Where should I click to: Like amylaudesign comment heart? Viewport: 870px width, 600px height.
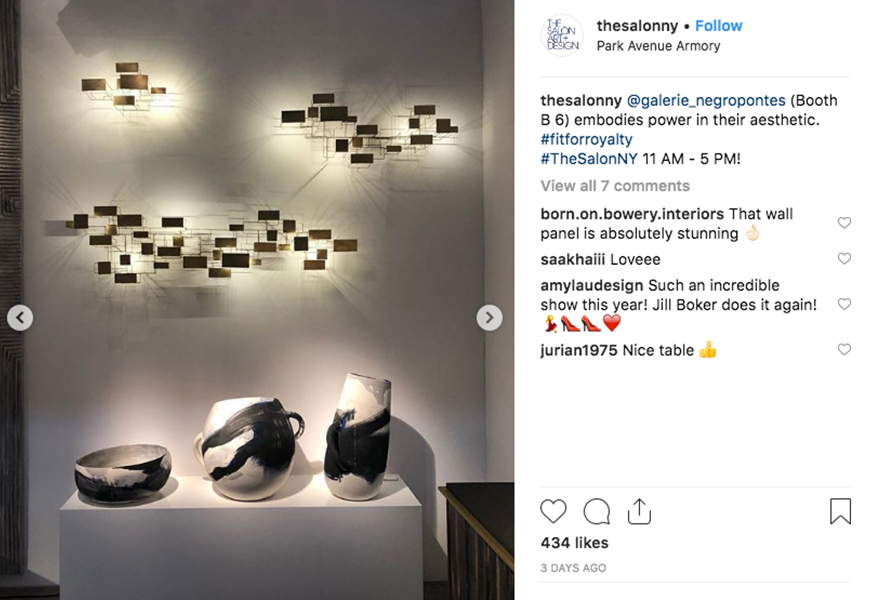[x=844, y=304]
